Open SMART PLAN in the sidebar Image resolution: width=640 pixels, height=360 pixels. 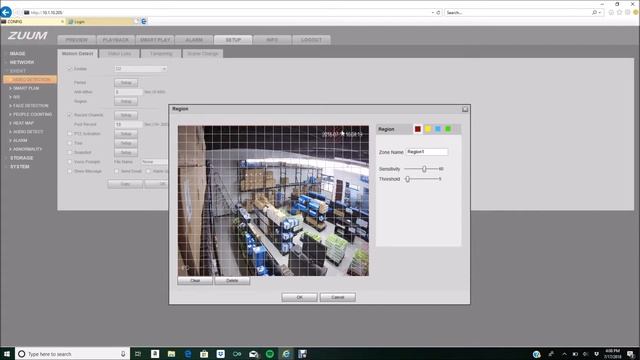point(26,88)
